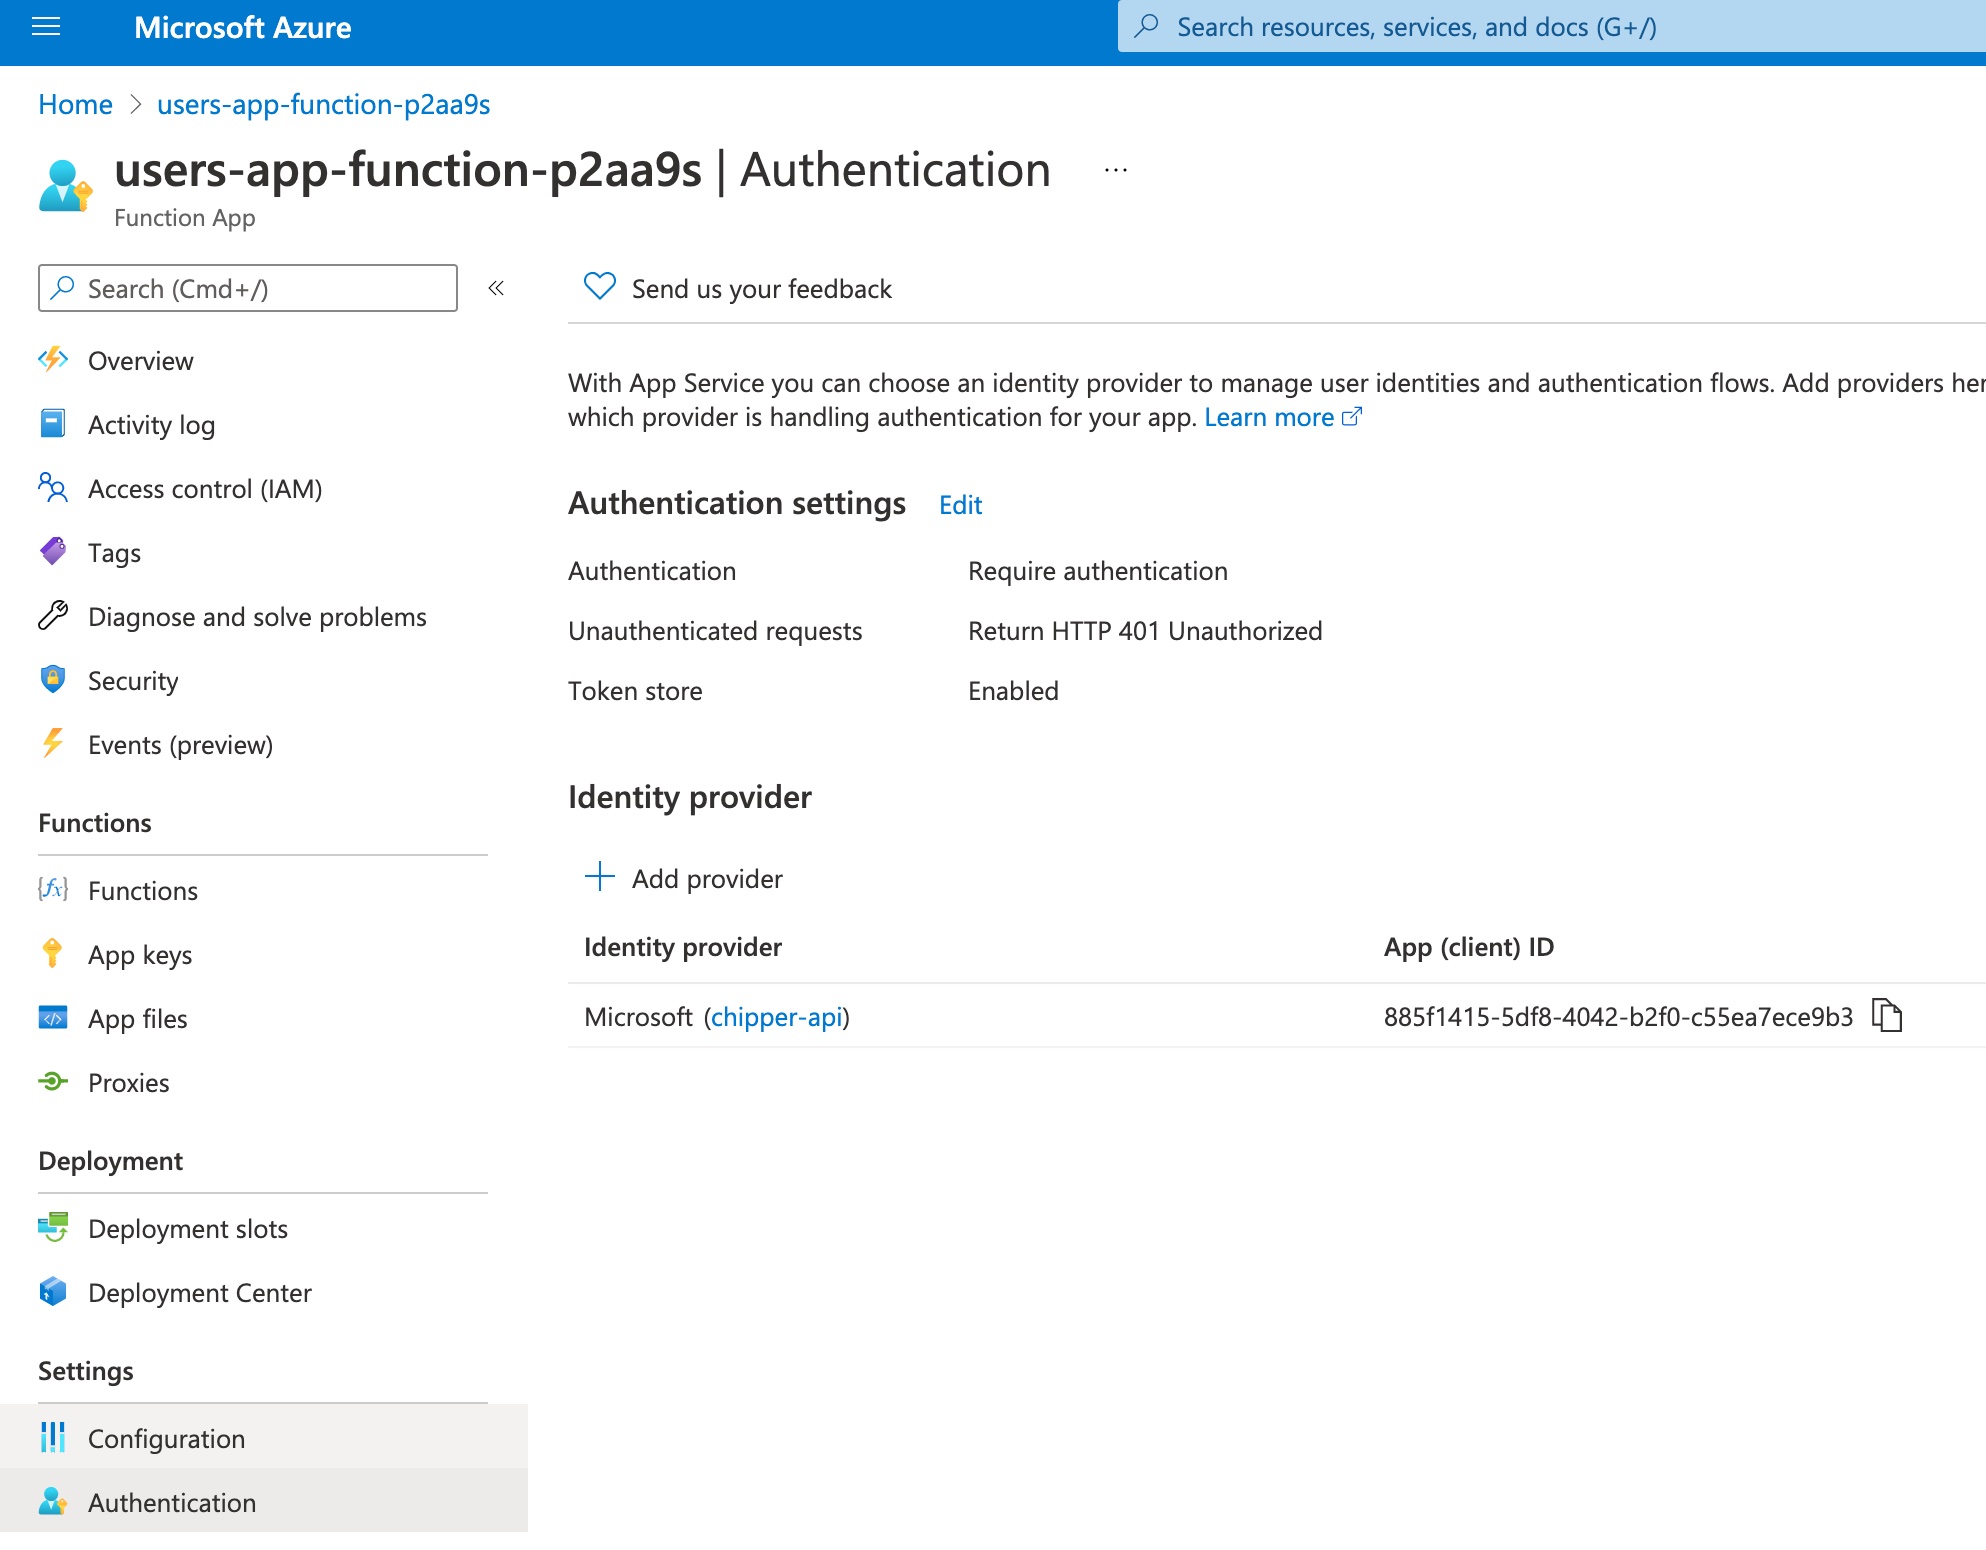Select the Functions {fx} icon
The height and width of the screenshot is (1550, 1986).
(x=53, y=890)
